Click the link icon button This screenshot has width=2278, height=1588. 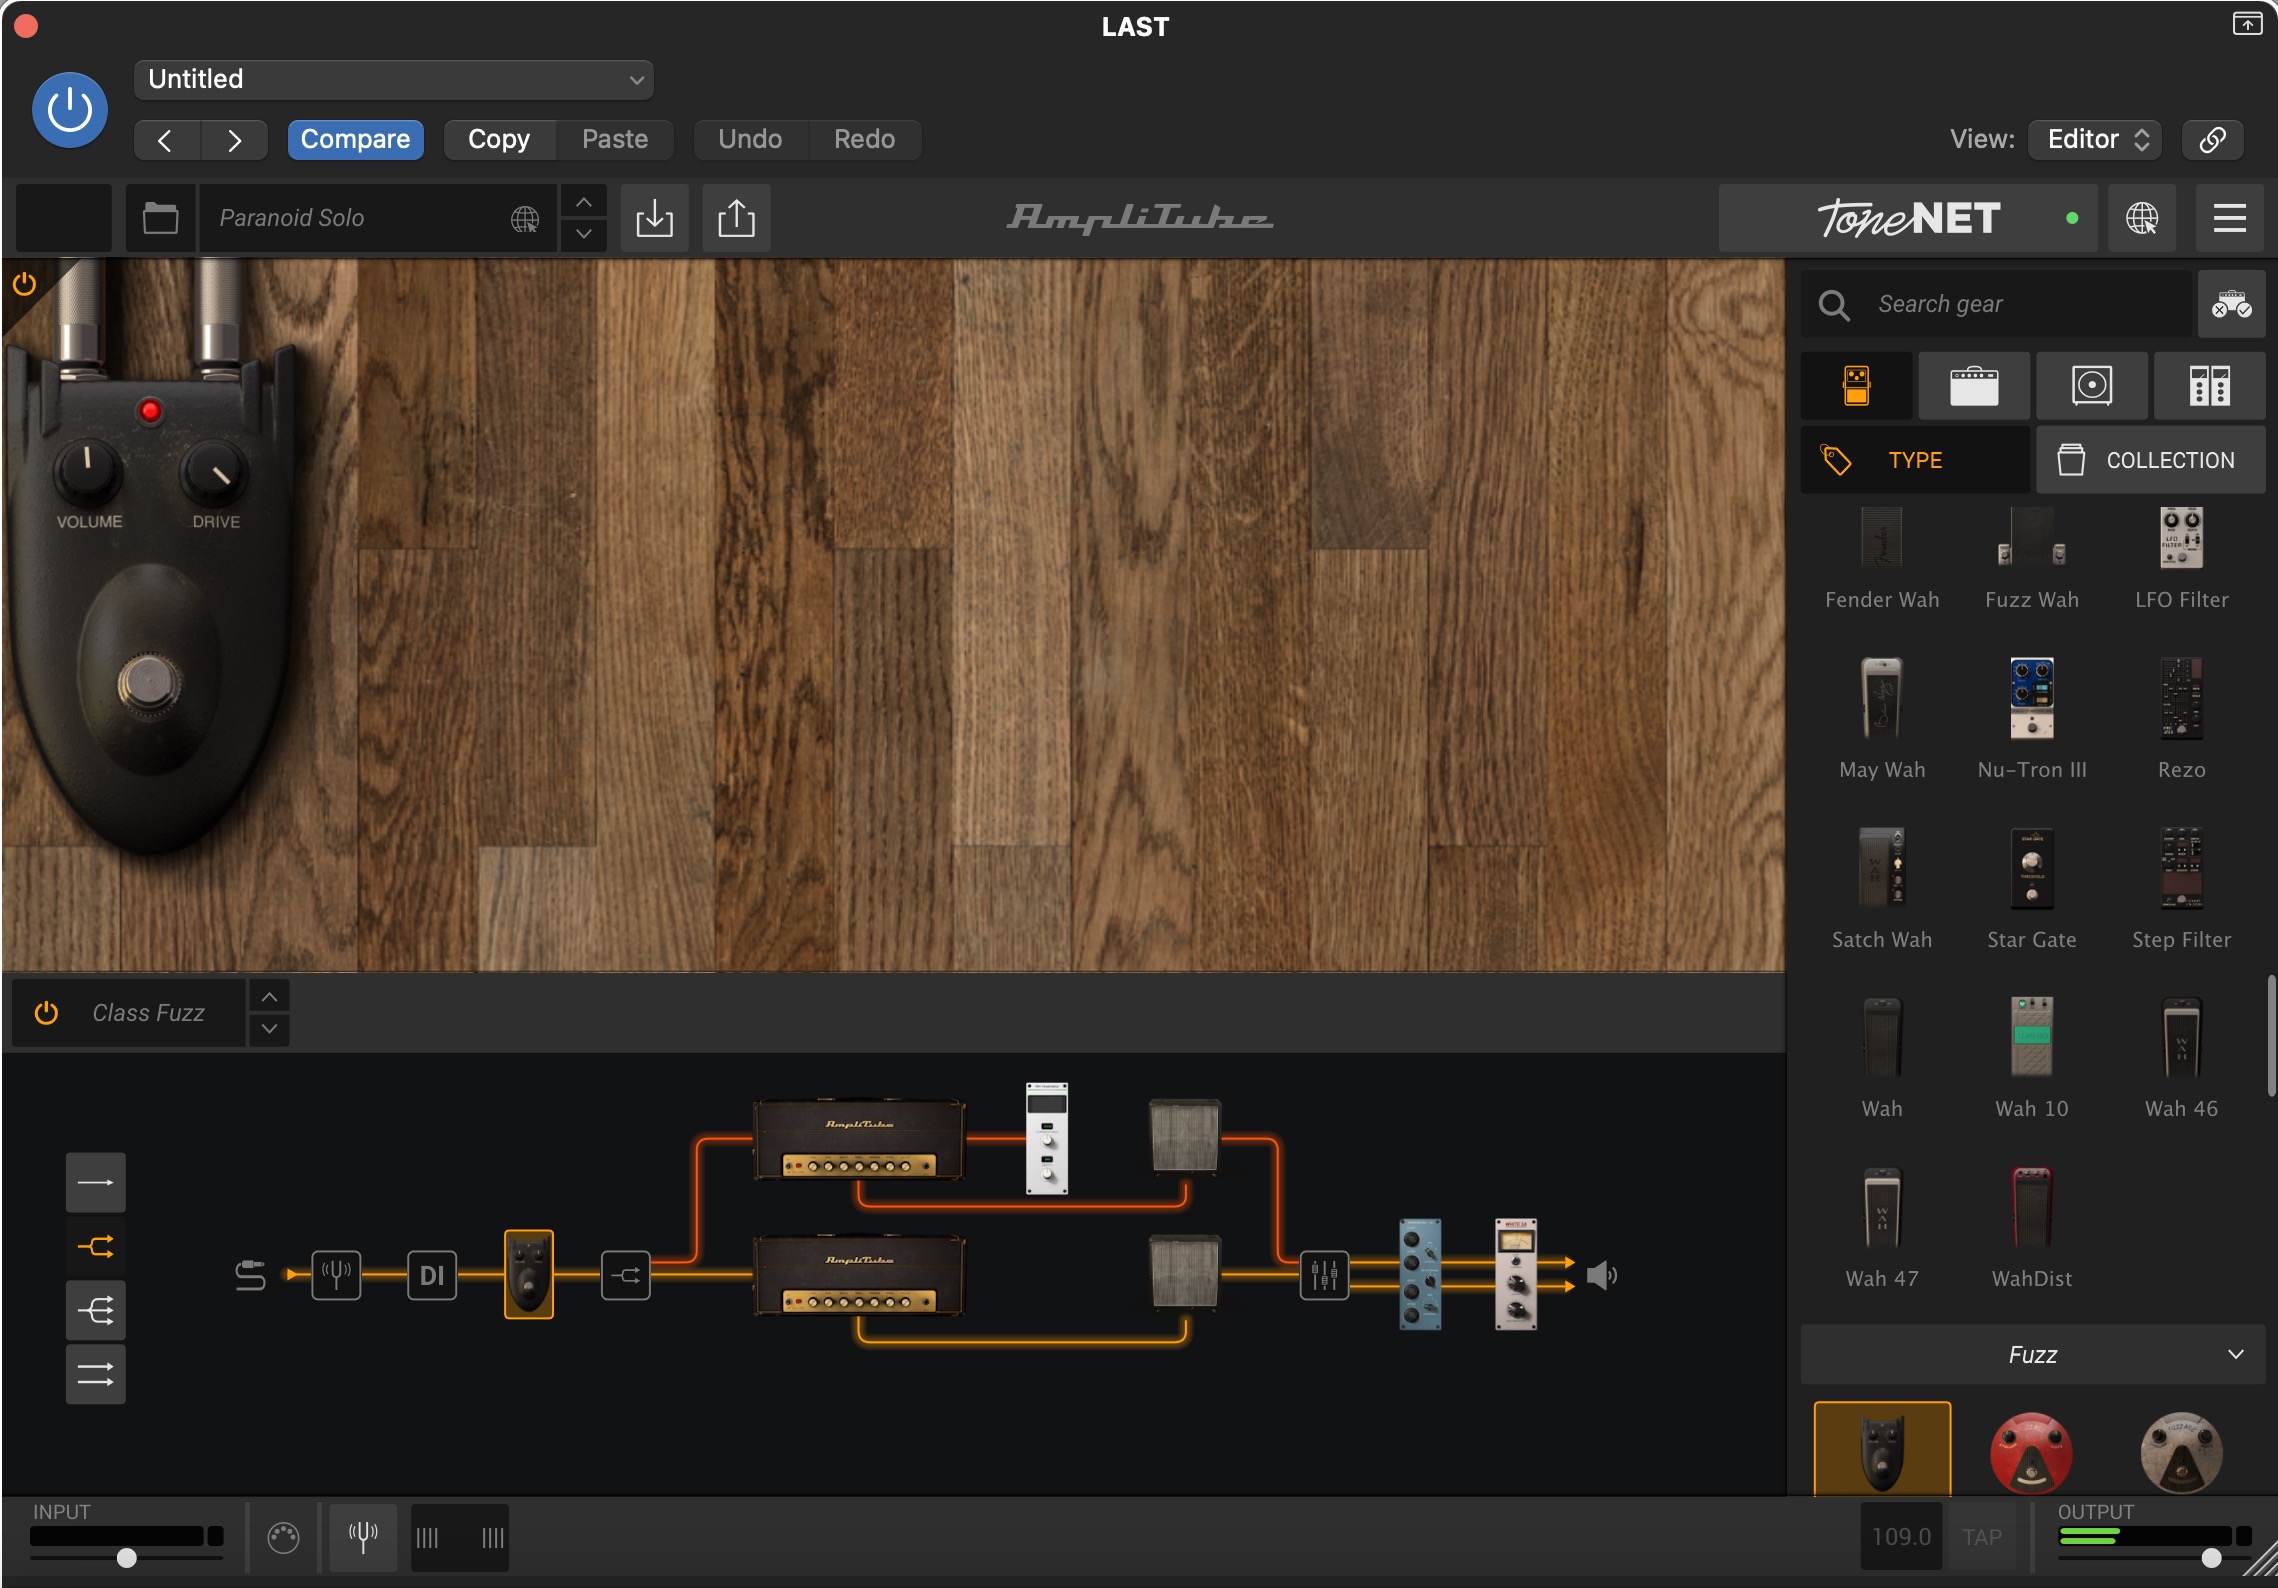point(2213,140)
